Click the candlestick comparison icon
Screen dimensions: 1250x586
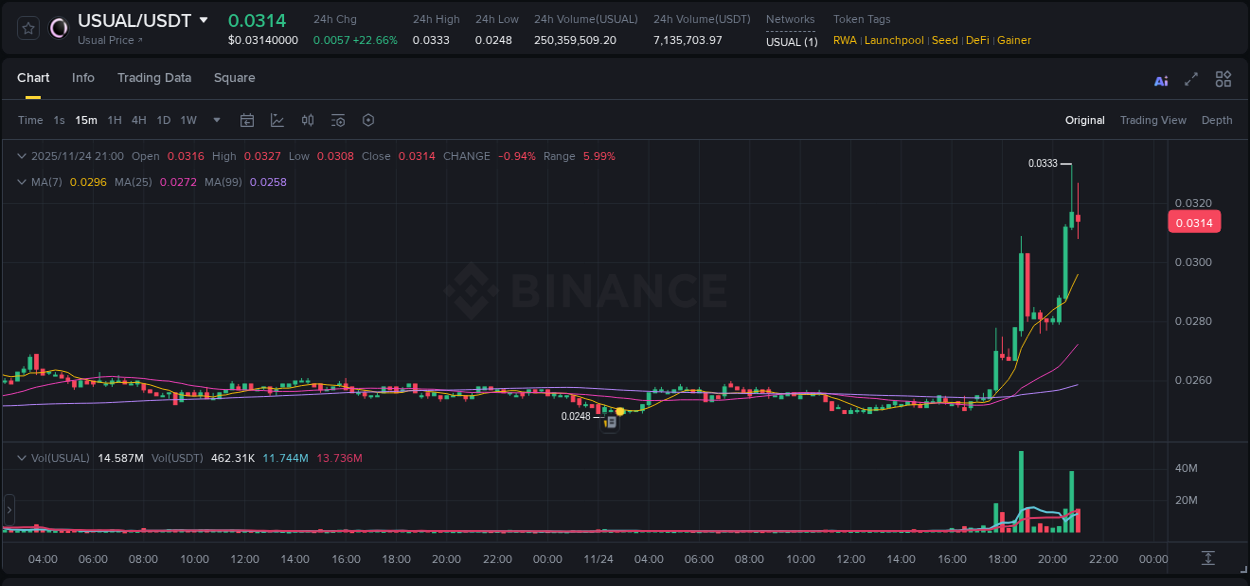pyautogui.click(x=307, y=120)
